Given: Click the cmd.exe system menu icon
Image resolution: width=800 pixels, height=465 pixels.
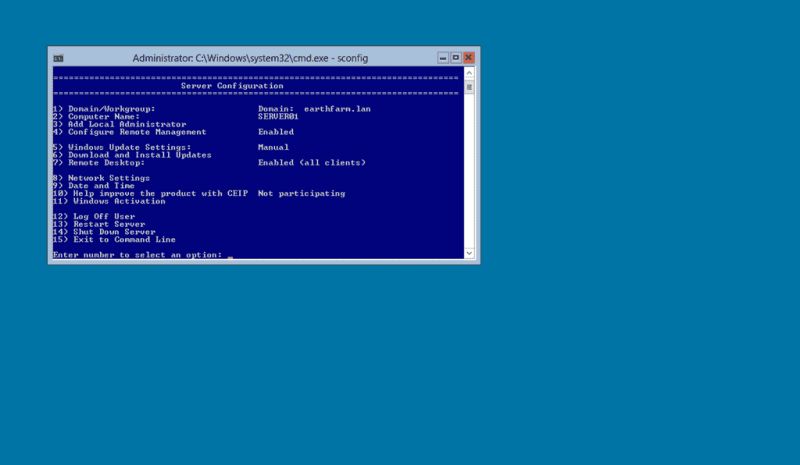Looking at the screenshot, I should click(59, 58).
